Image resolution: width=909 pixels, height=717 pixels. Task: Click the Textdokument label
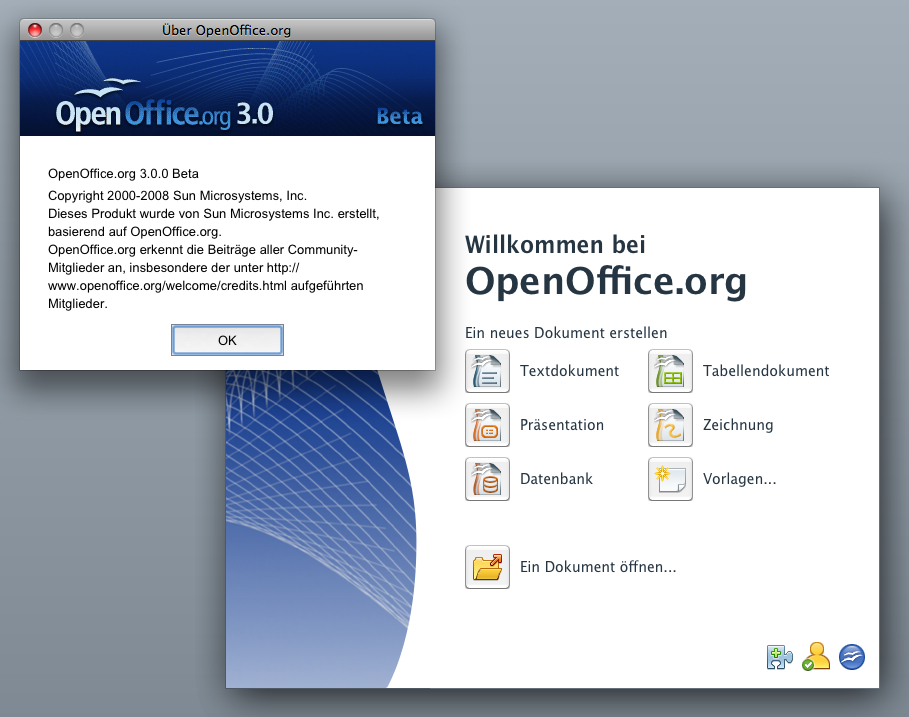(569, 371)
